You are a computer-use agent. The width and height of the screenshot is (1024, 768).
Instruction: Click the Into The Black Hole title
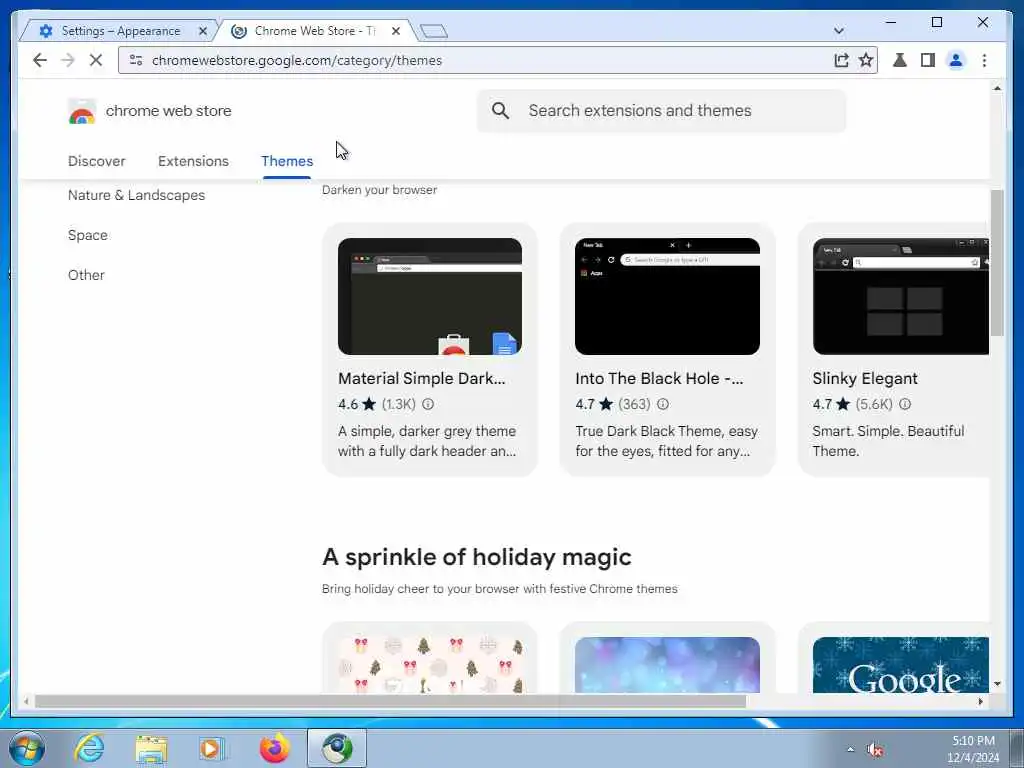pyautogui.click(x=659, y=379)
